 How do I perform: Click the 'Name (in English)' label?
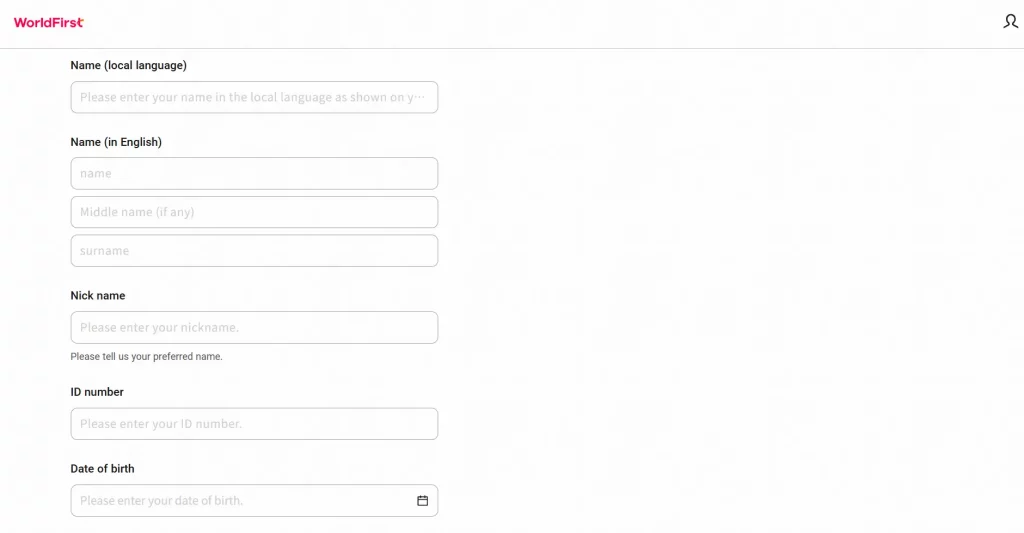click(x=116, y=142)
